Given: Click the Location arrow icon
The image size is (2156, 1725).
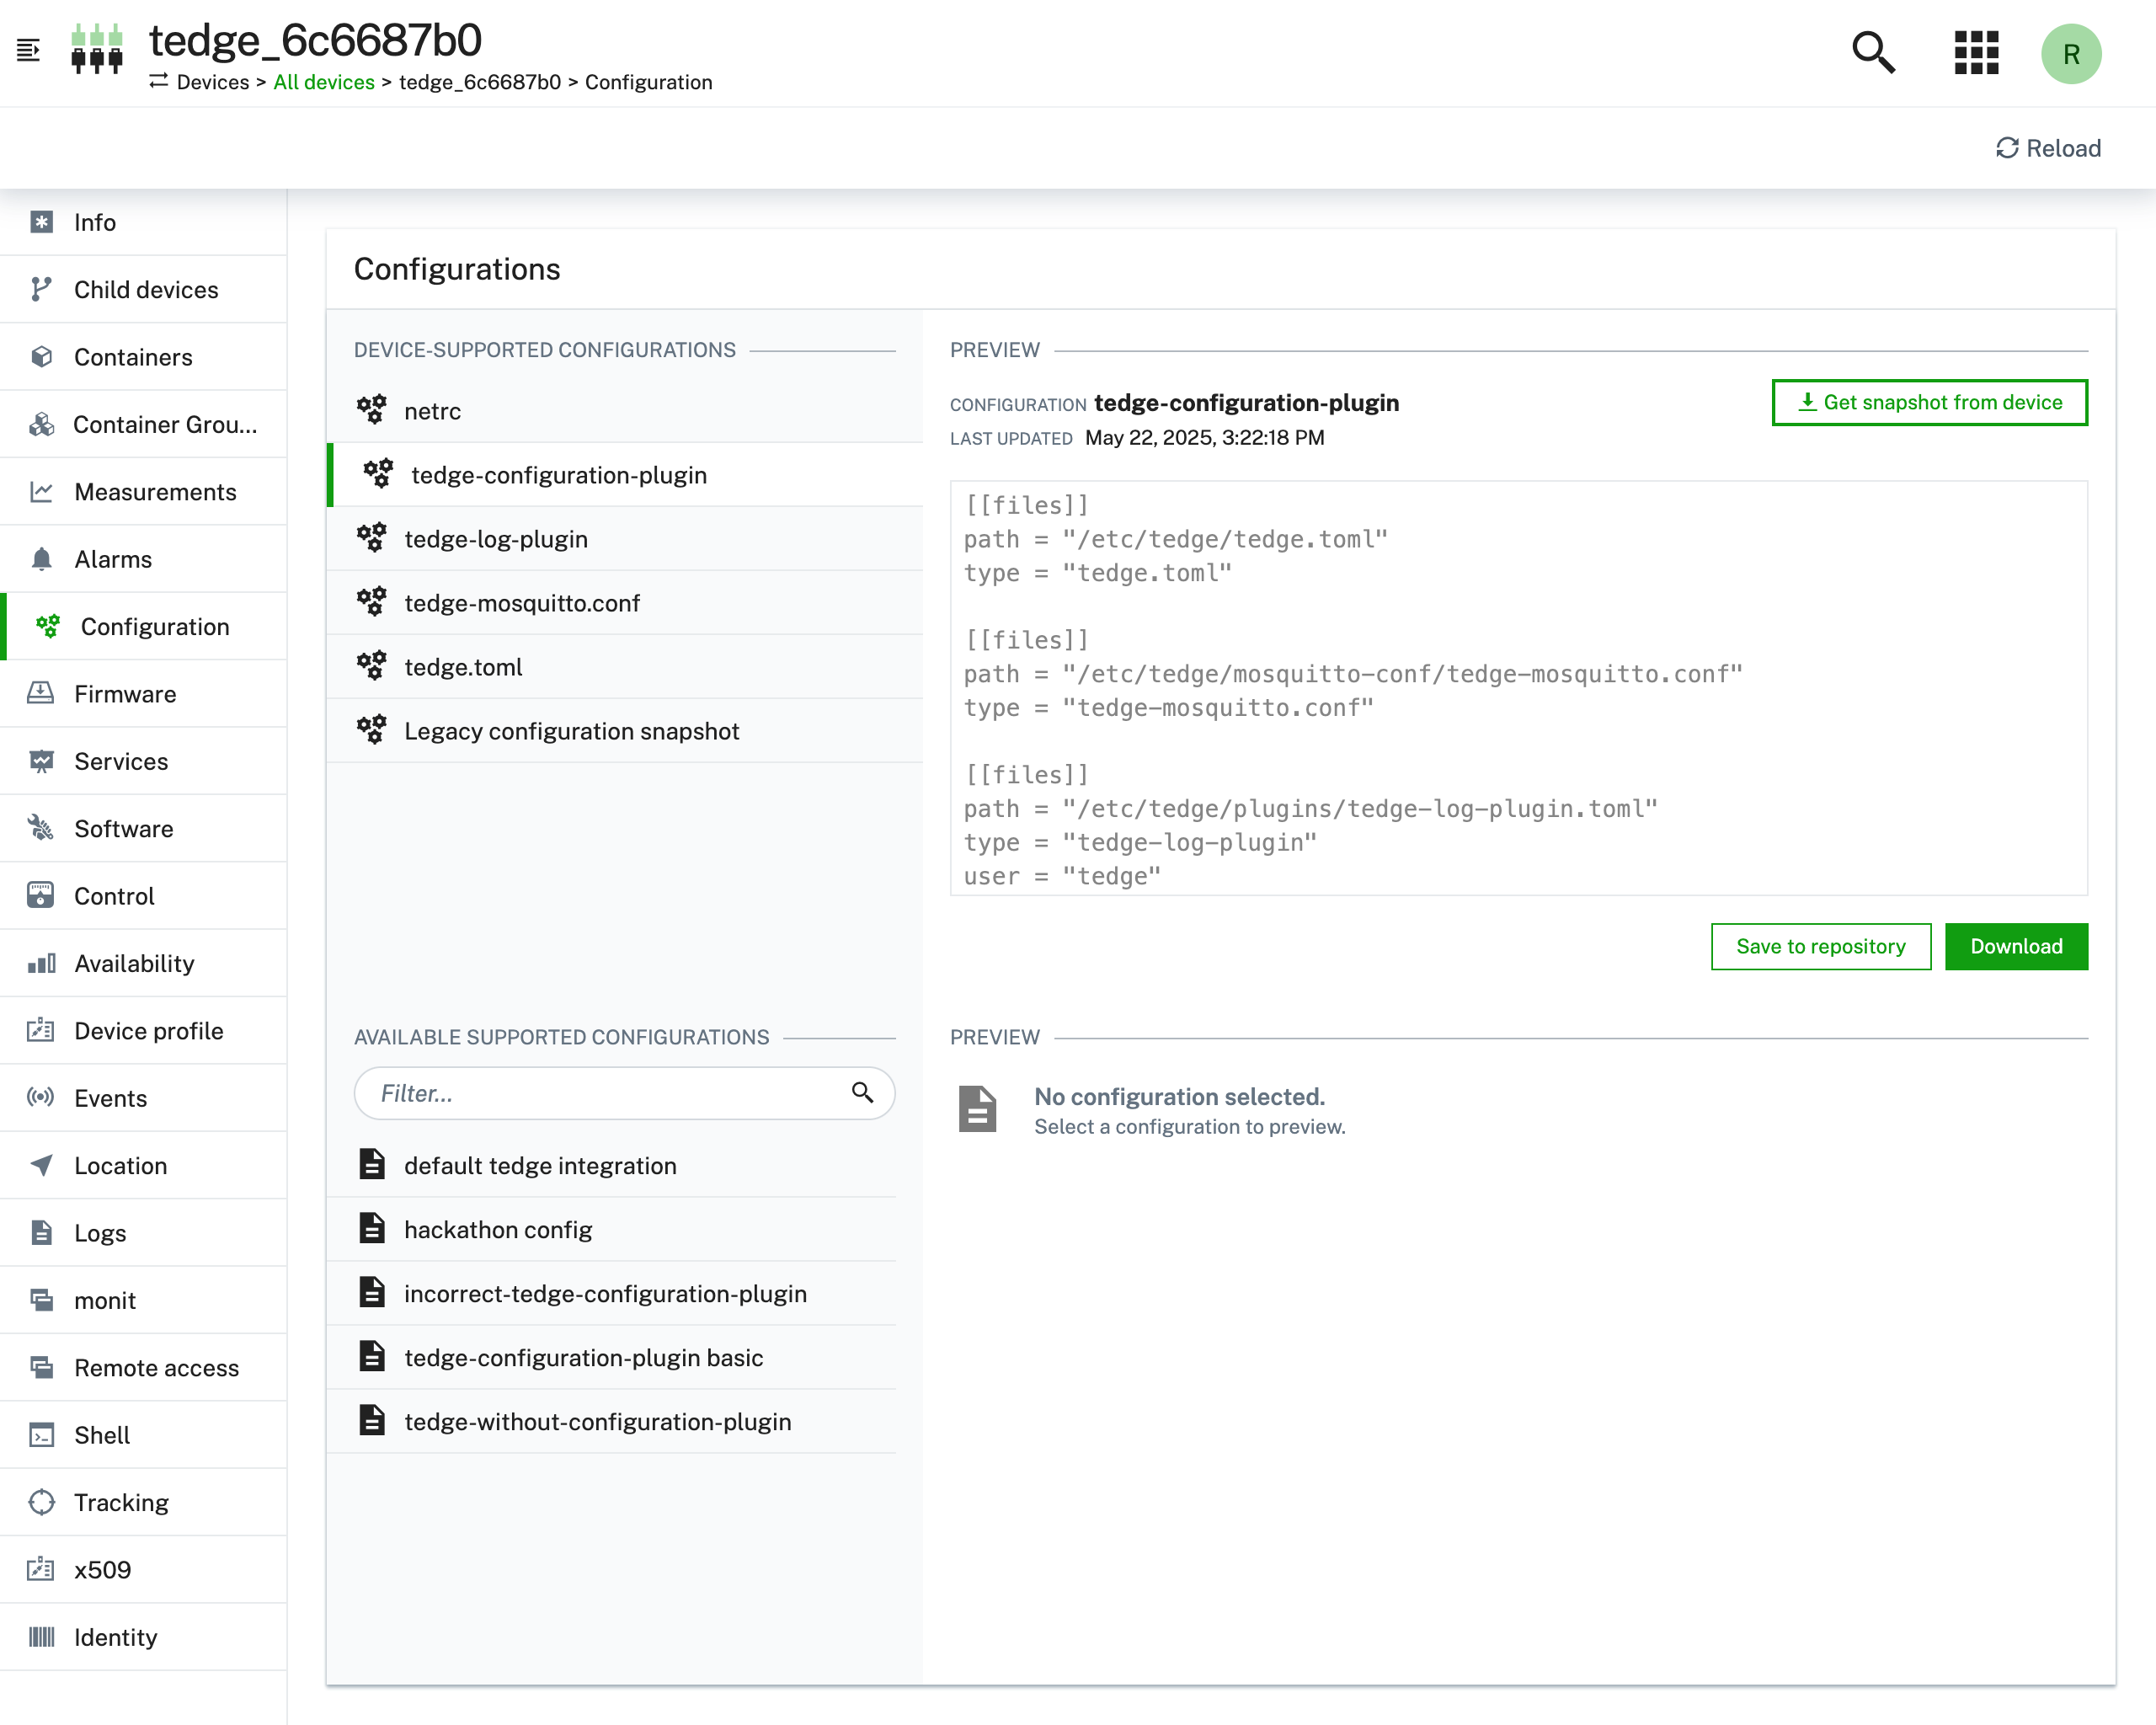Looking at the screenshot, I should coord(41,1165).
